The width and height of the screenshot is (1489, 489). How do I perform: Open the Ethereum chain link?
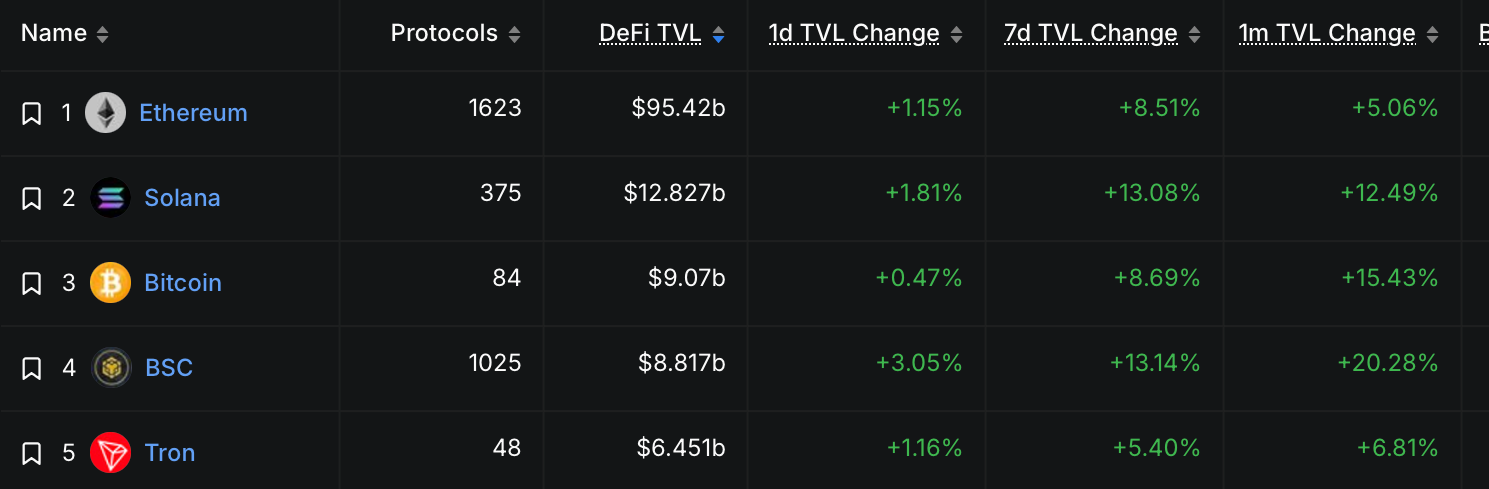(x=193, y=113)
